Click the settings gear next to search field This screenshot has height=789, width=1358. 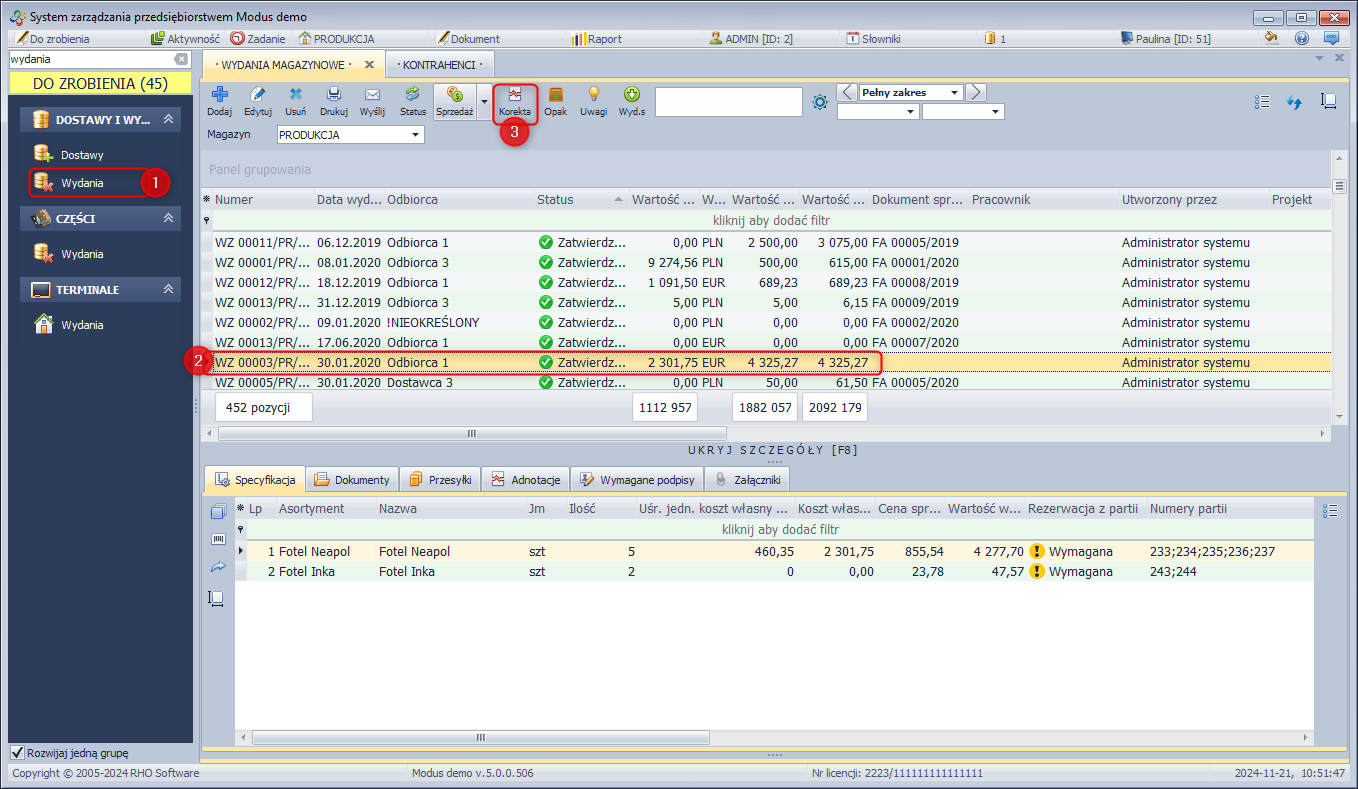tap(820, 102)
